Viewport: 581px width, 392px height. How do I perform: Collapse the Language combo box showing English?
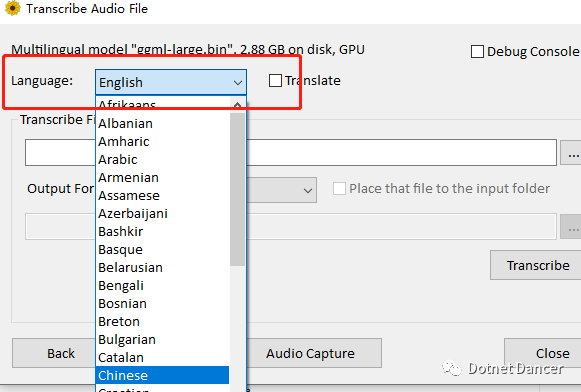point(171,82)
